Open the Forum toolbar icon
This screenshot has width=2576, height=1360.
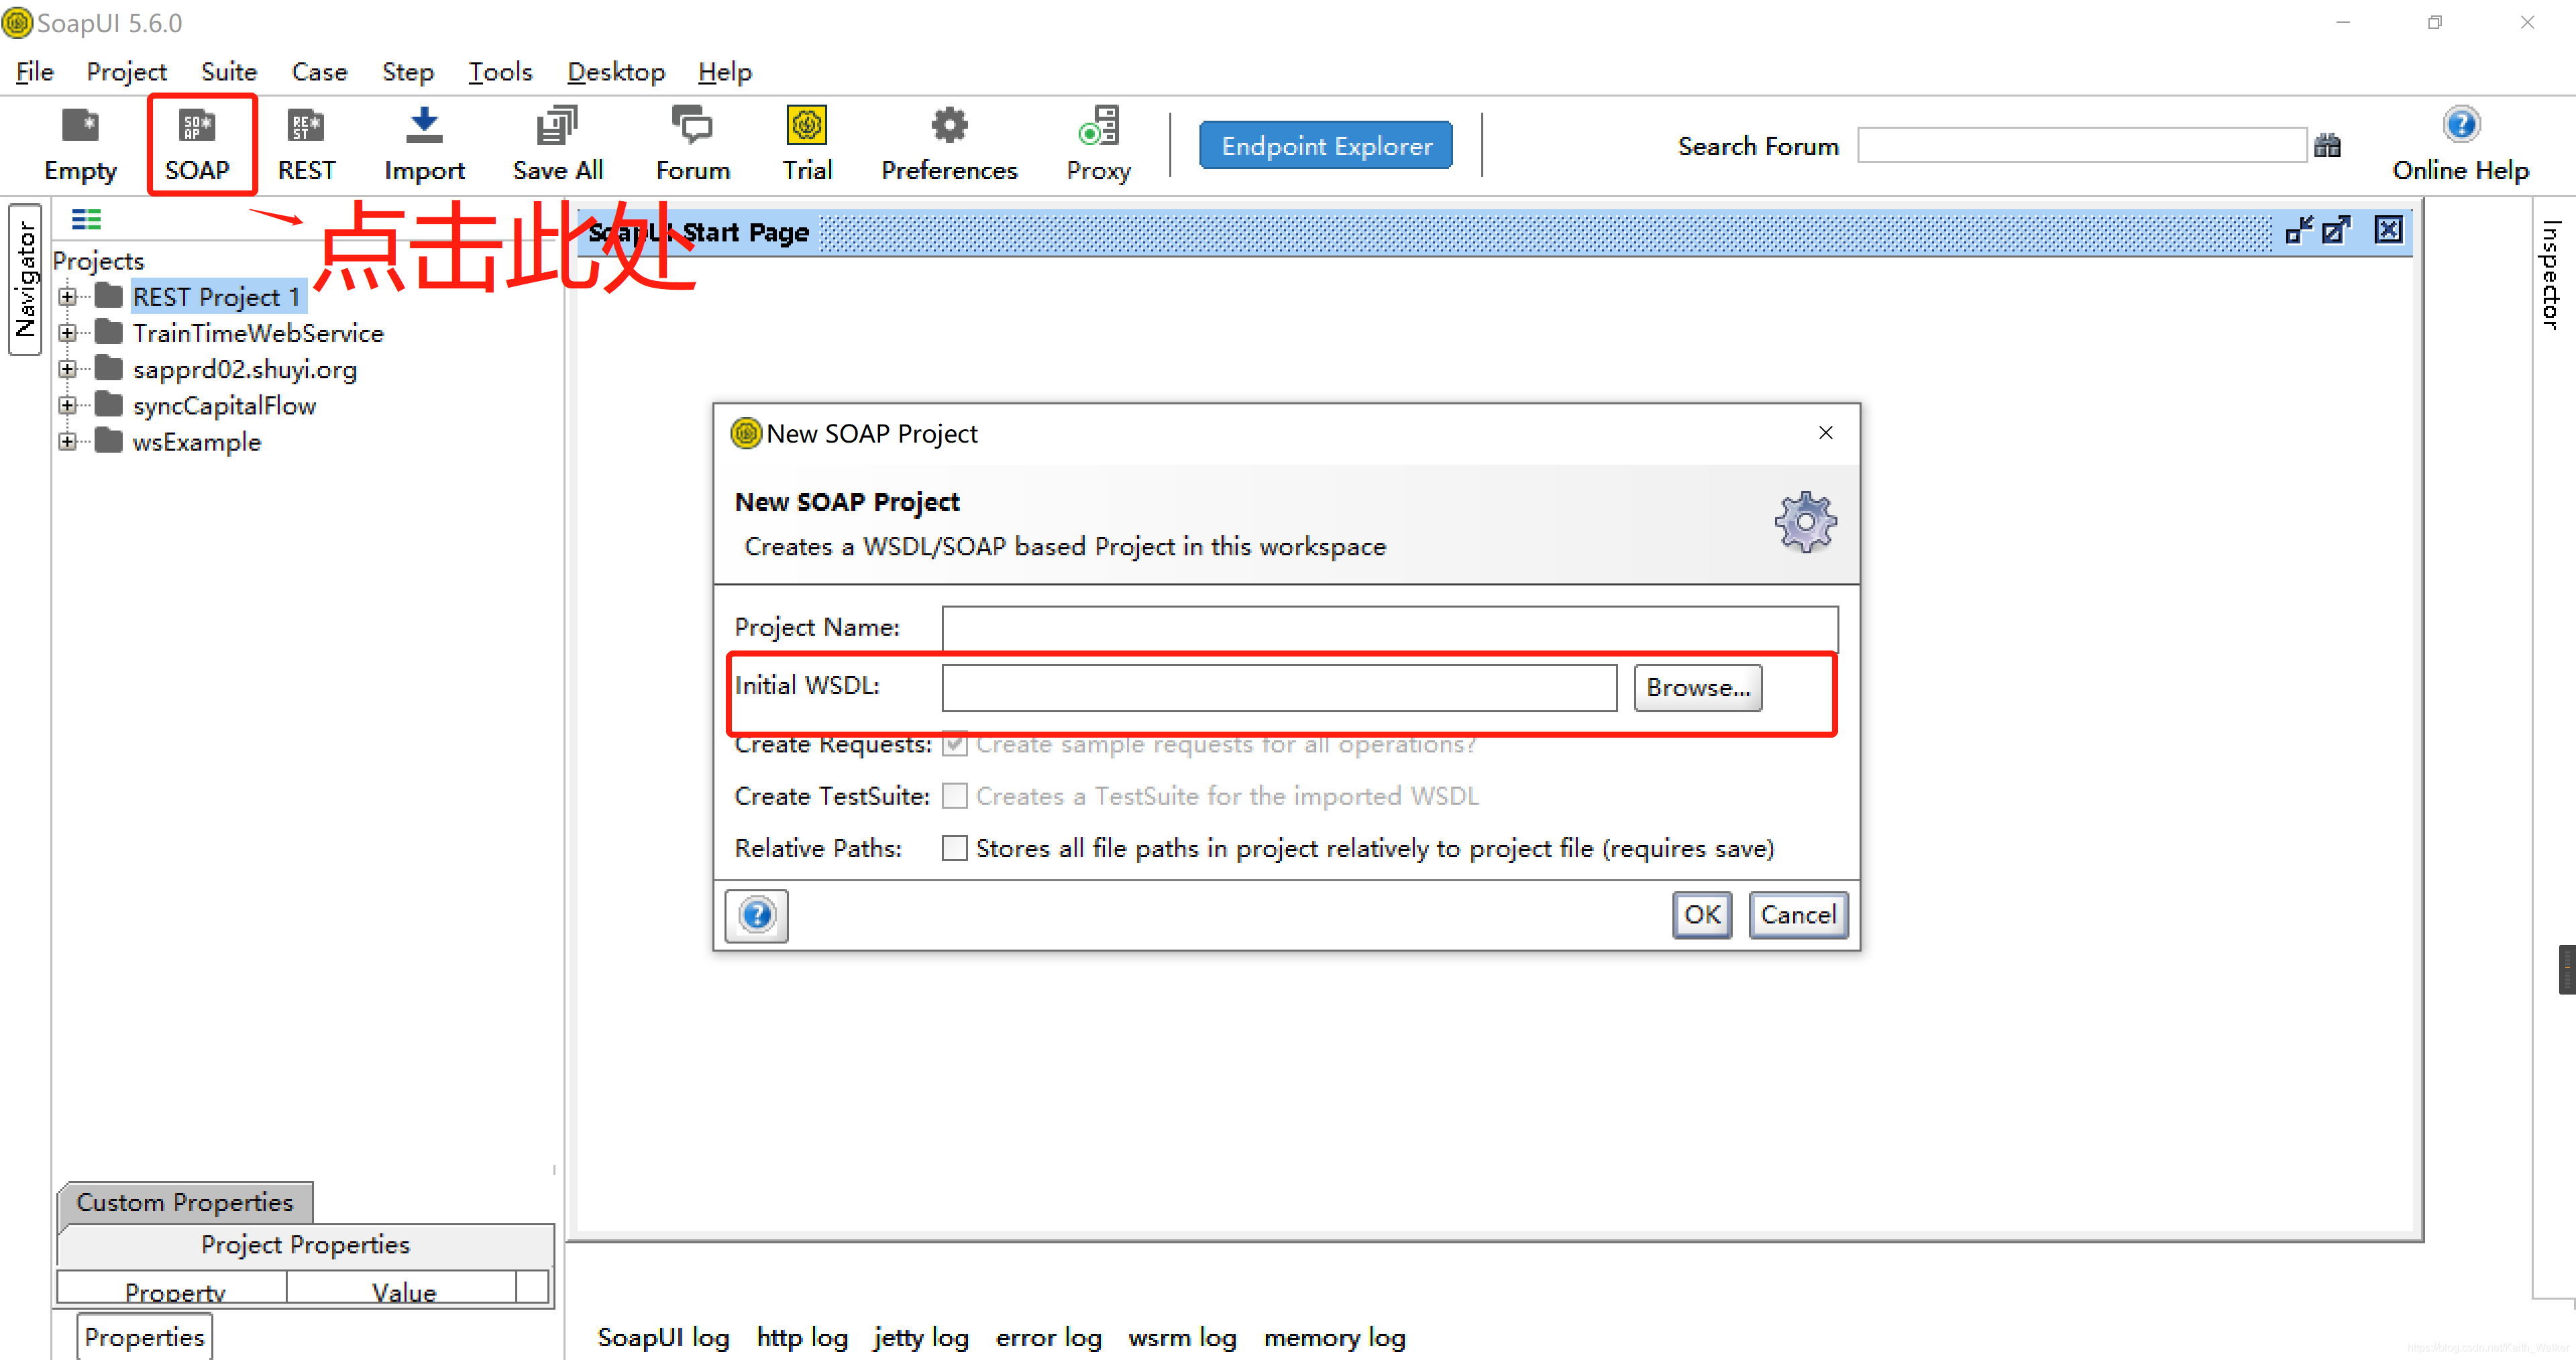(692, 145)
